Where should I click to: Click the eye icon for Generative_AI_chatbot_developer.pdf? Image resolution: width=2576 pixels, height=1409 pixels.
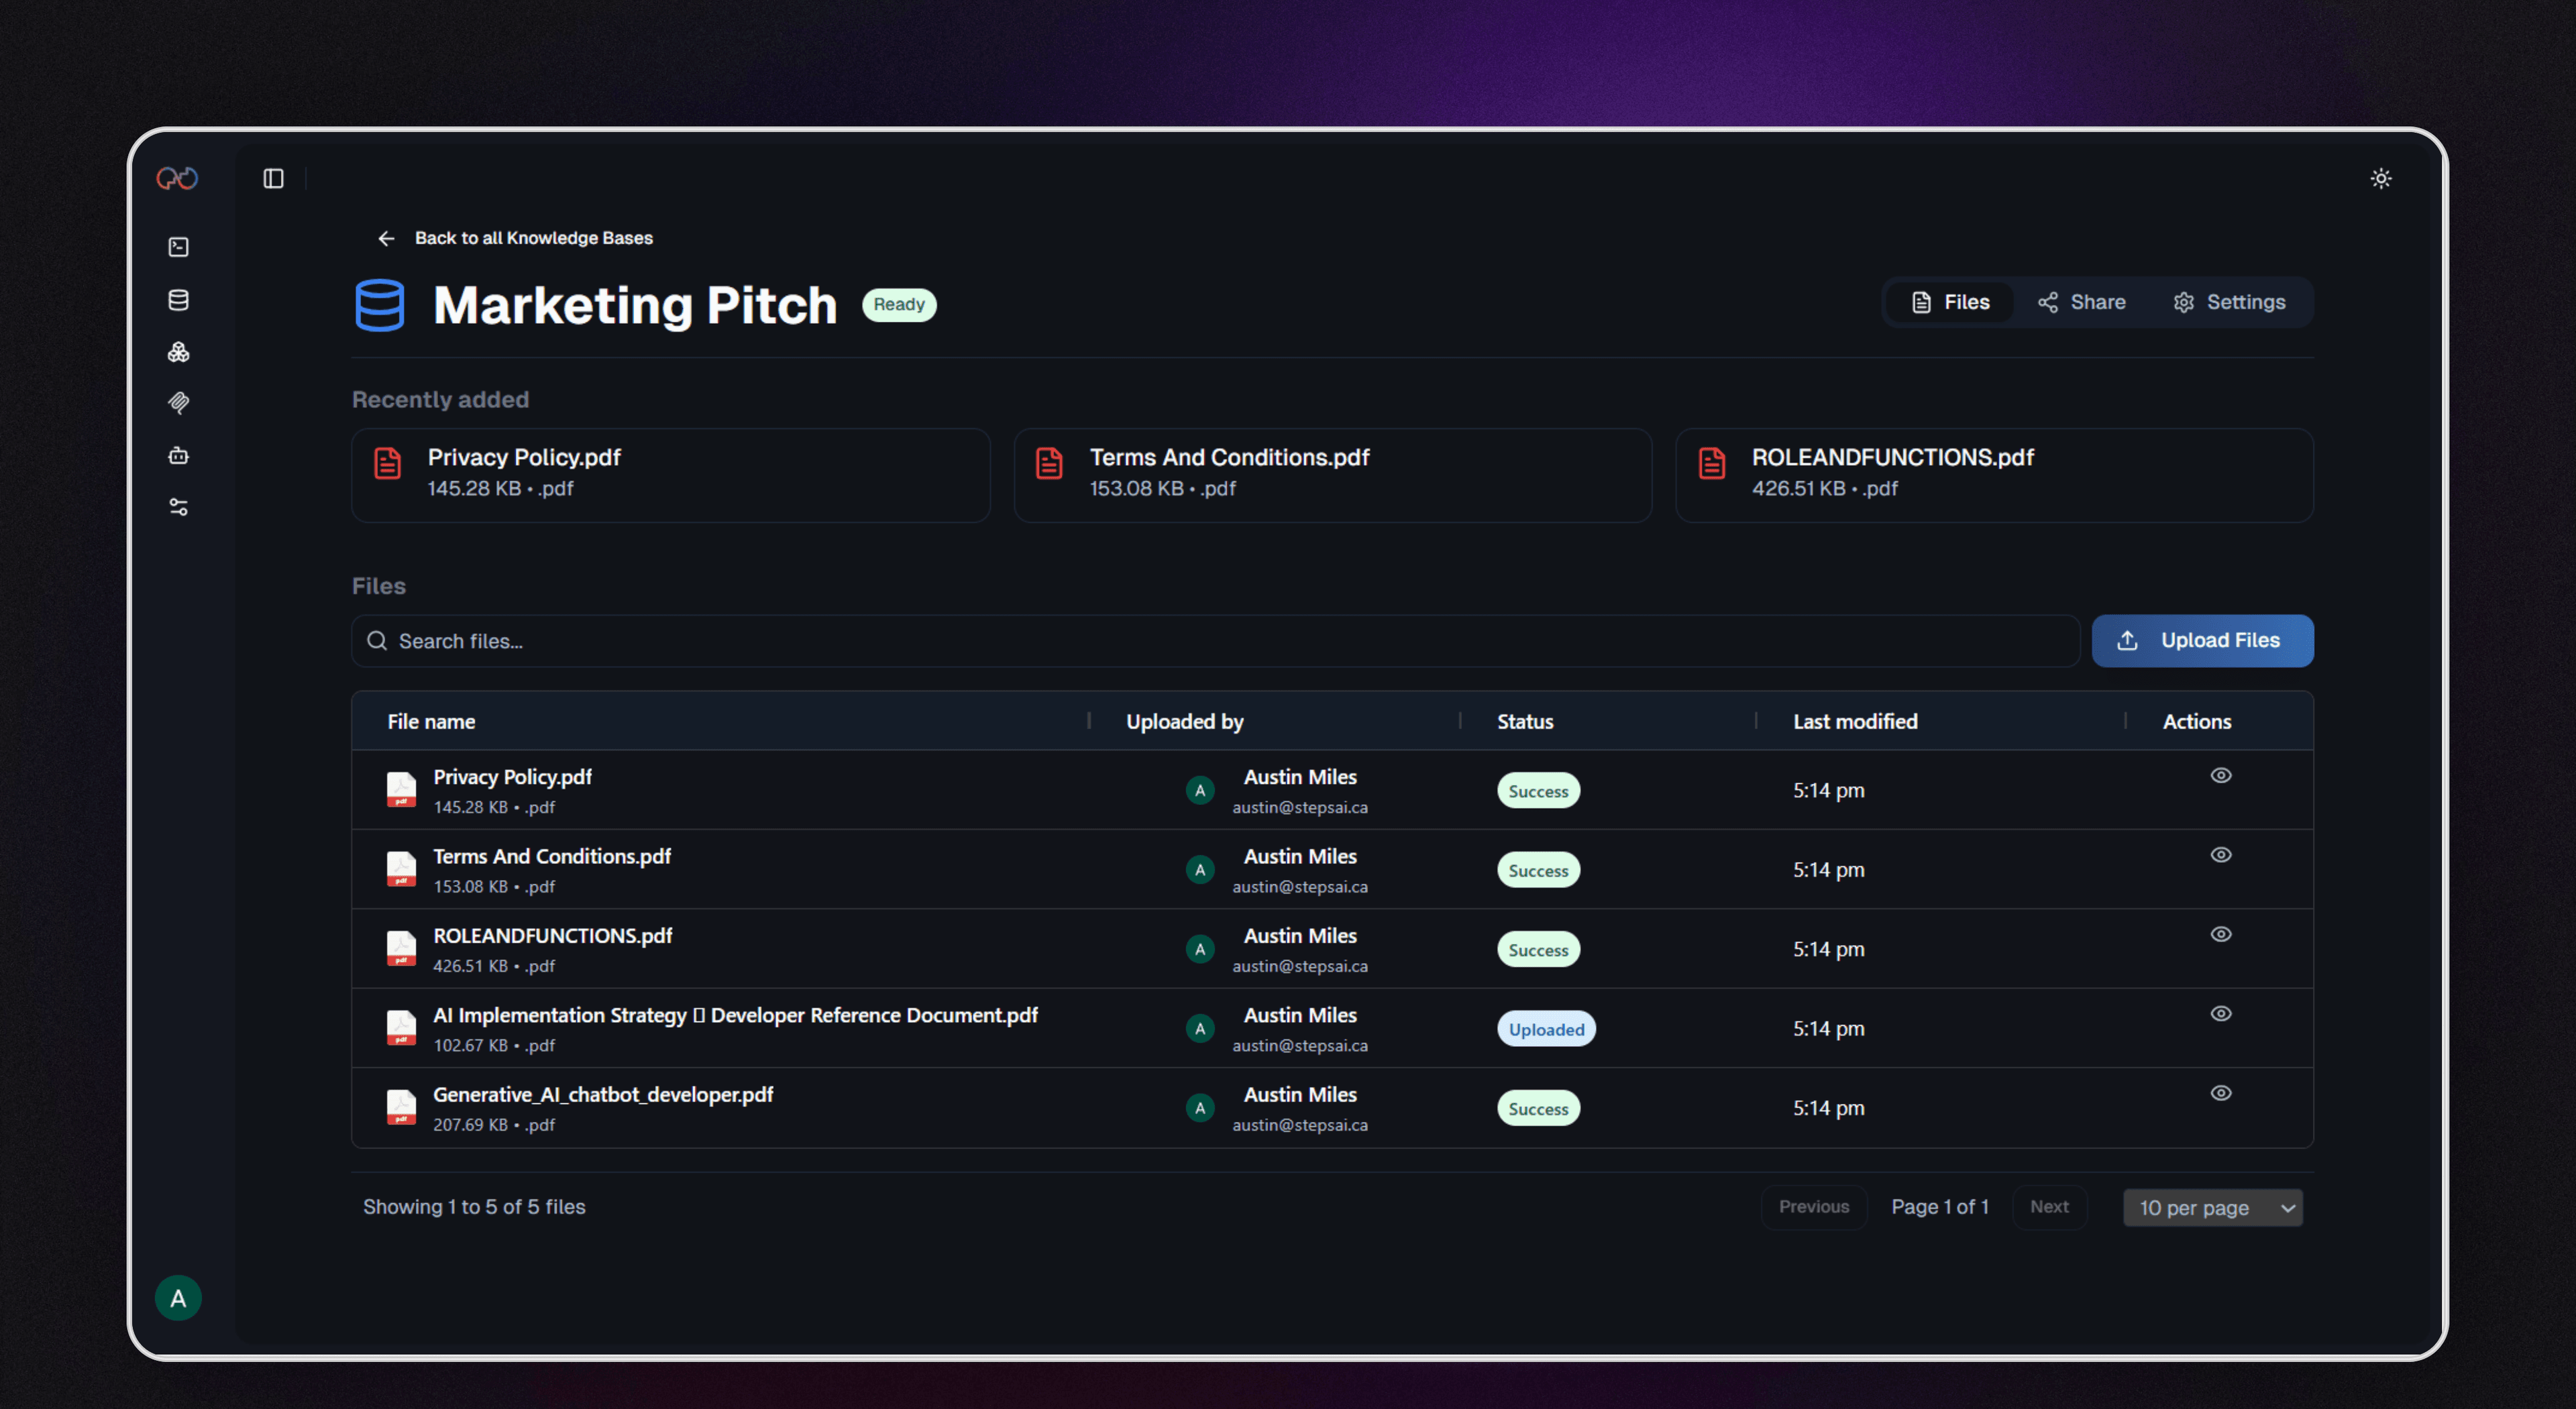(2220, 1093)
